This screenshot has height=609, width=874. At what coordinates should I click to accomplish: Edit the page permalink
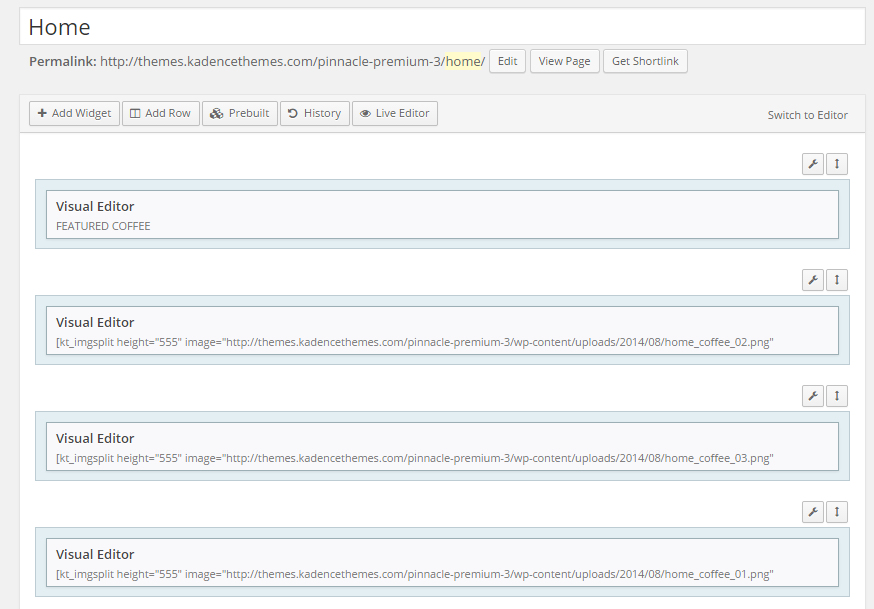[507, 61]
